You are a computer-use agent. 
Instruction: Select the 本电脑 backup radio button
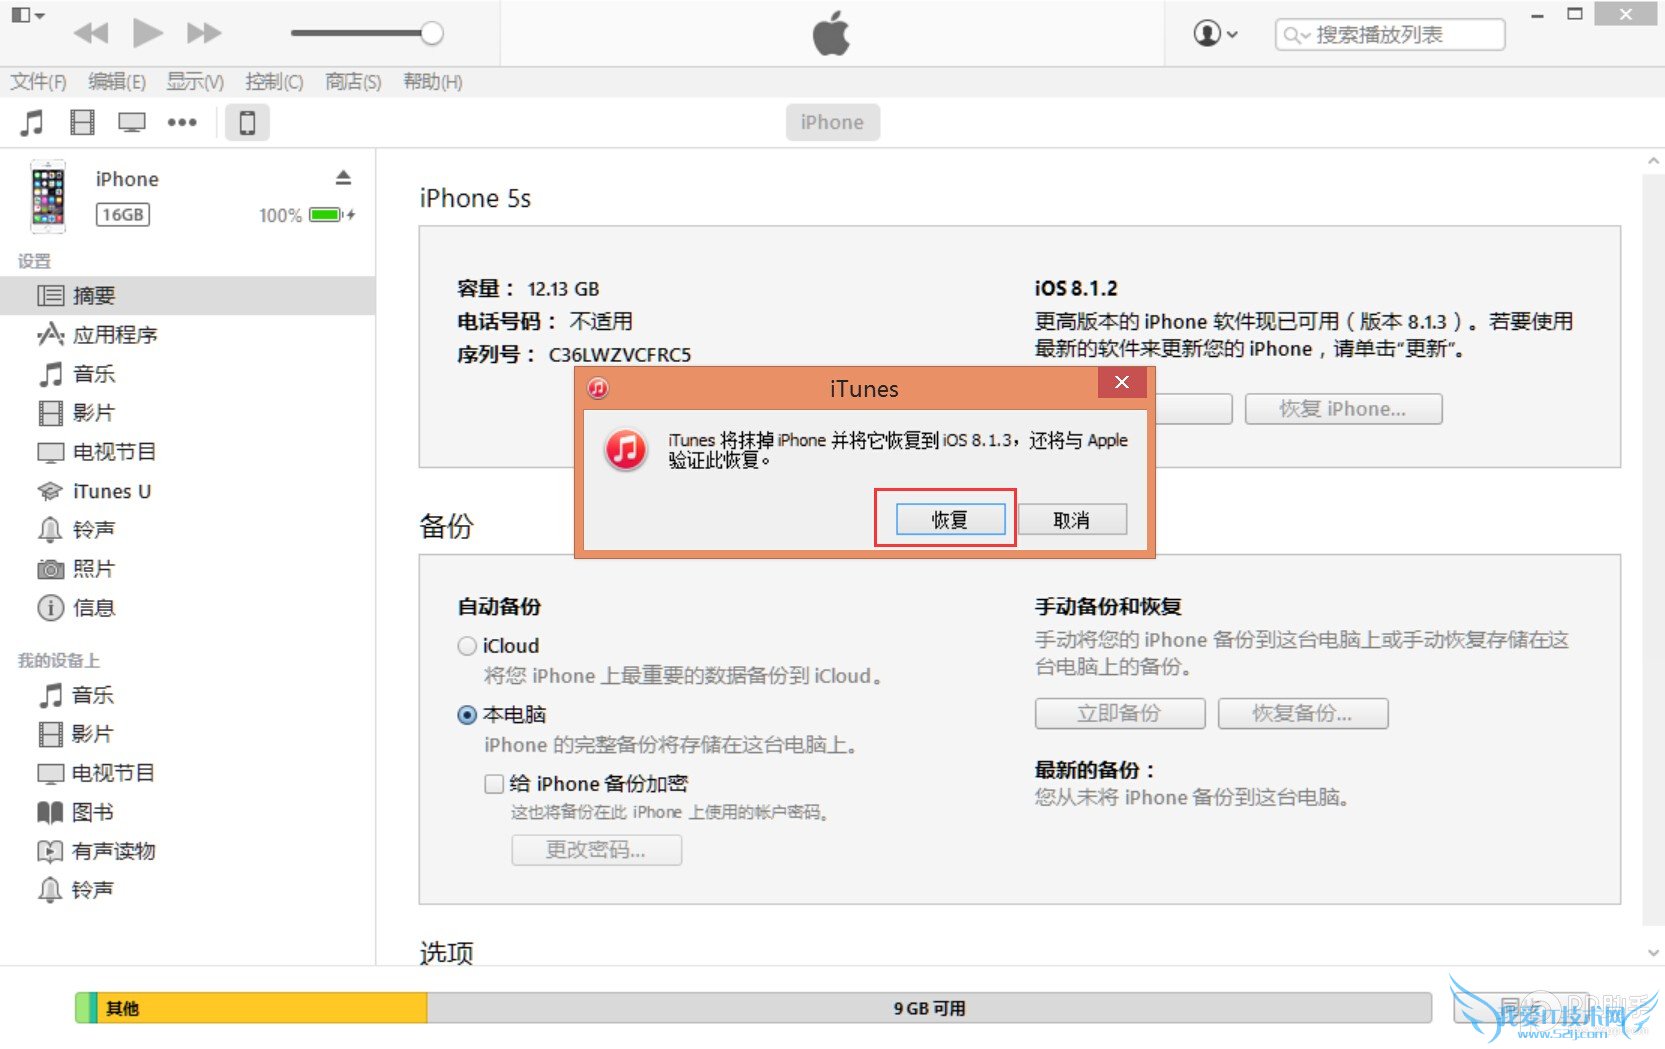point(467,715)
